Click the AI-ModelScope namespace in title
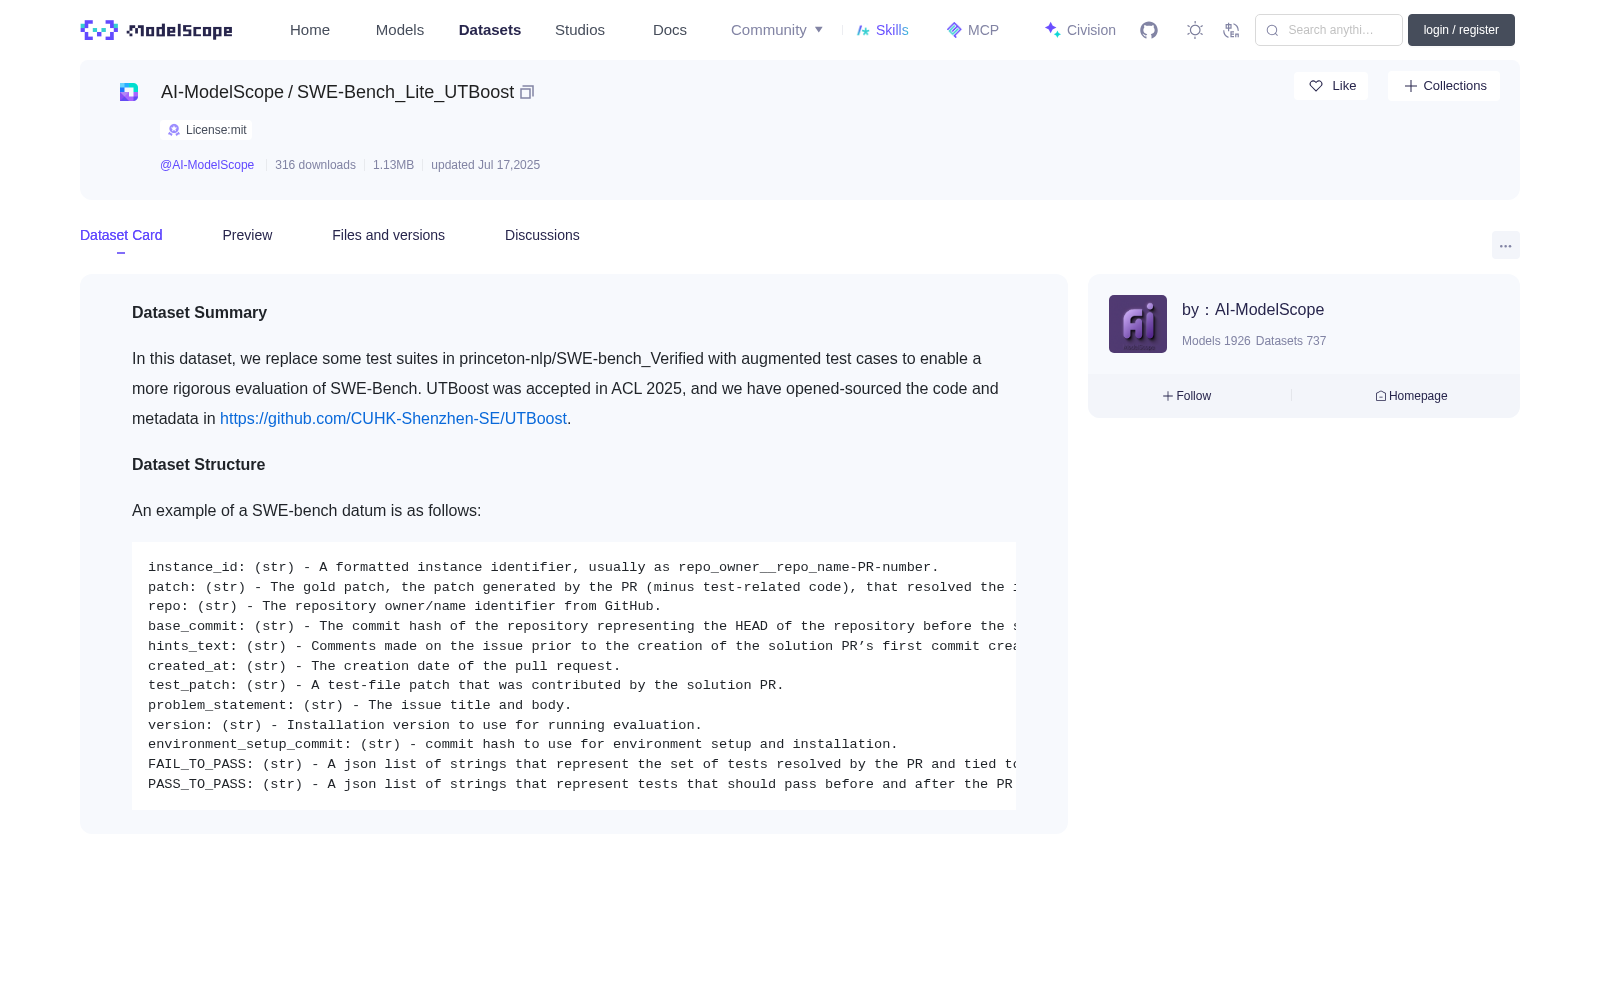Screen dimensions: 1600x1000 pos(222,92)
